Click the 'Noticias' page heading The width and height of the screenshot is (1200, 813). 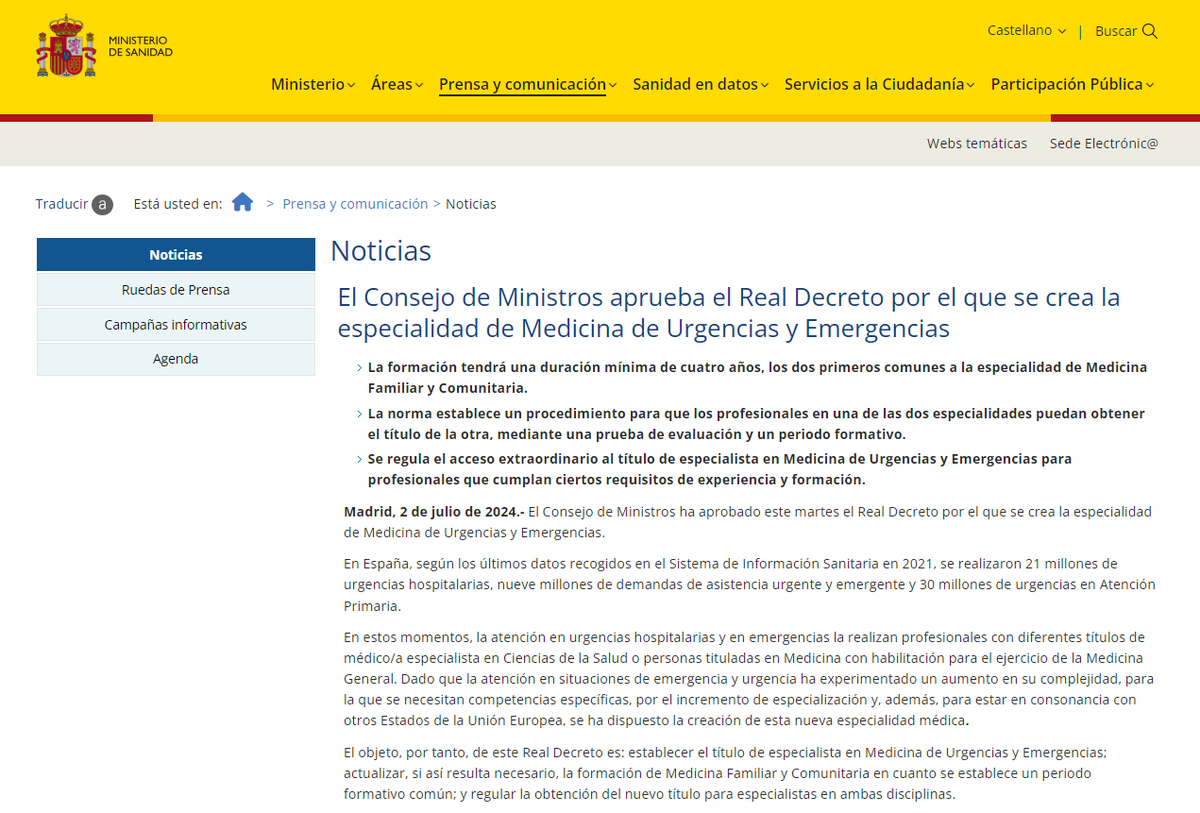coord(381,251)
